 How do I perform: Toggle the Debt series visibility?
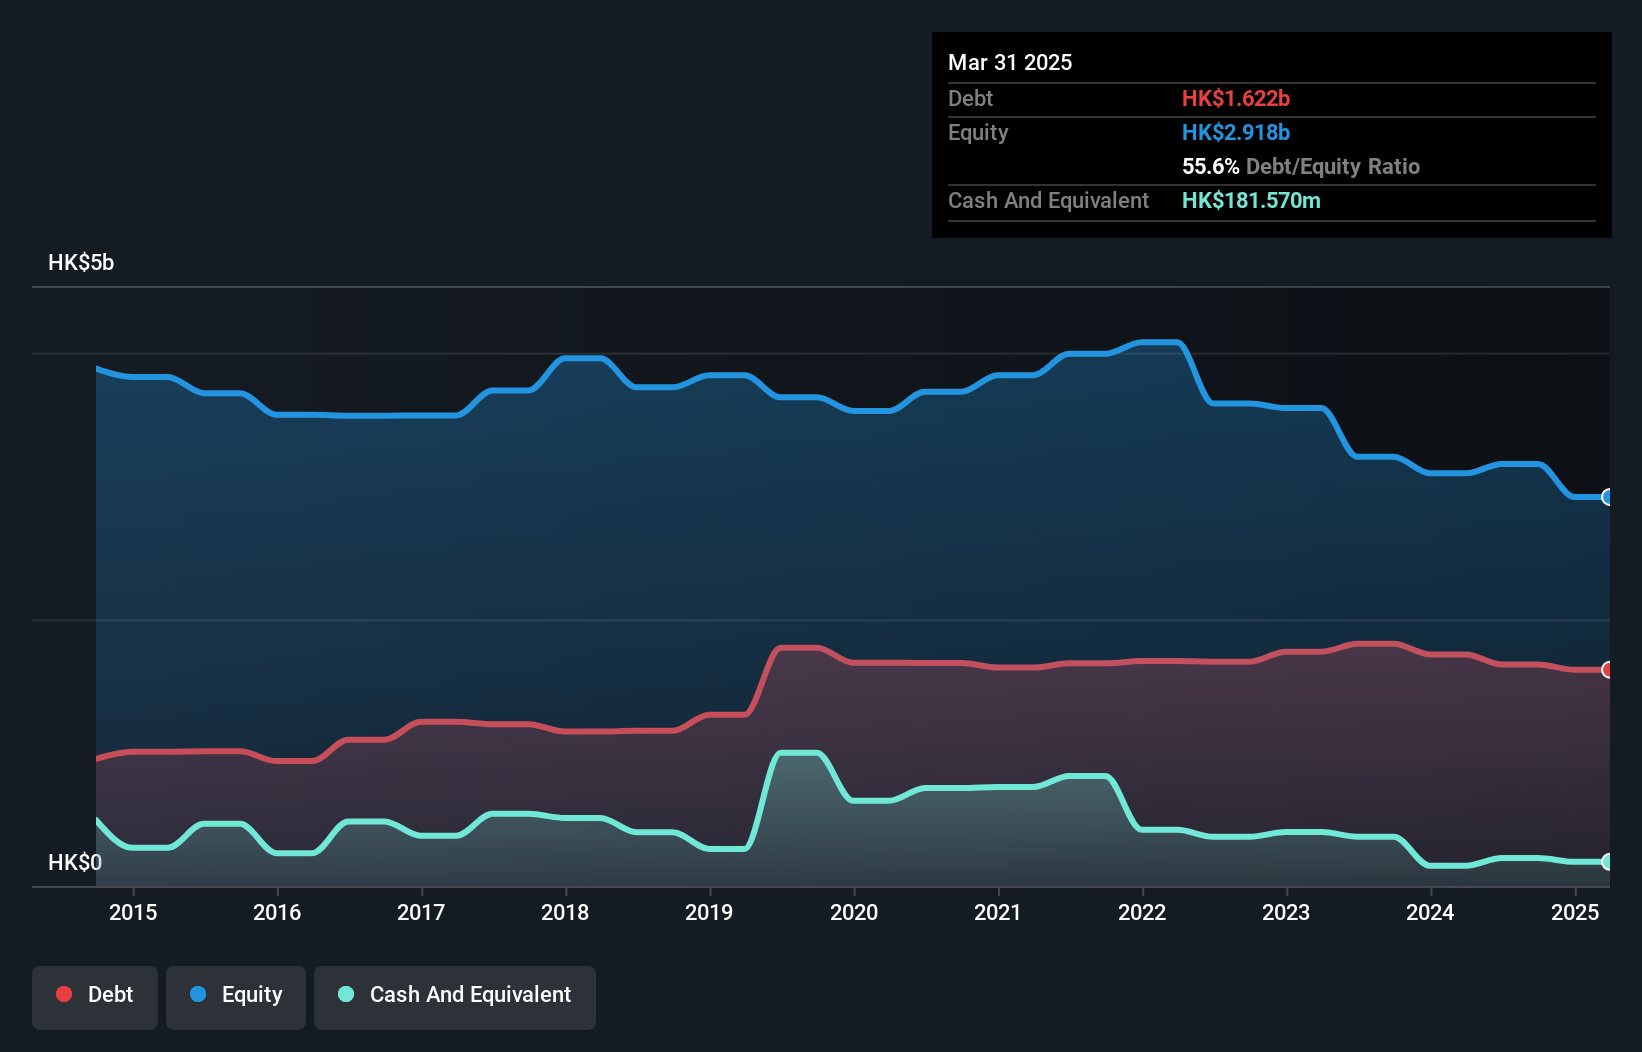[x=95, y=995]
